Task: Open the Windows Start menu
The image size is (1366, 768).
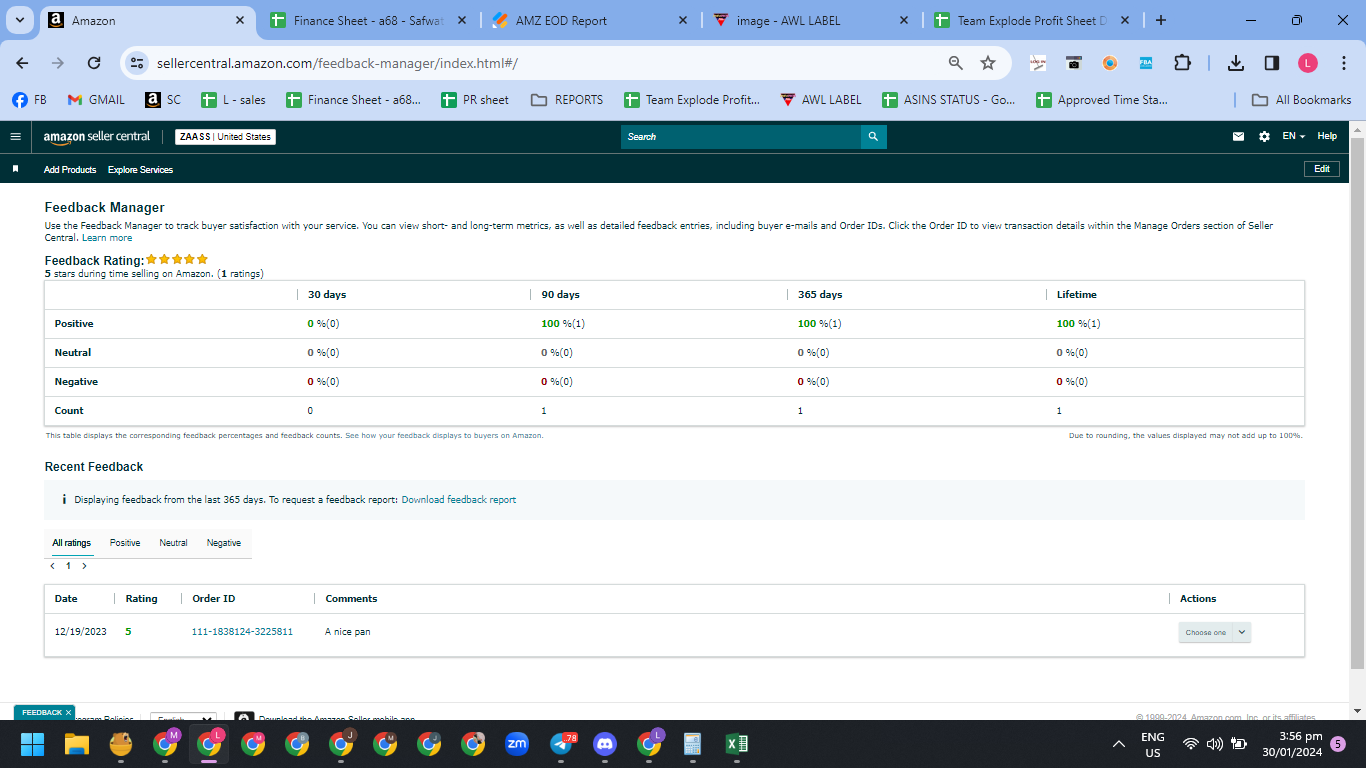Action: coord(33,744)
